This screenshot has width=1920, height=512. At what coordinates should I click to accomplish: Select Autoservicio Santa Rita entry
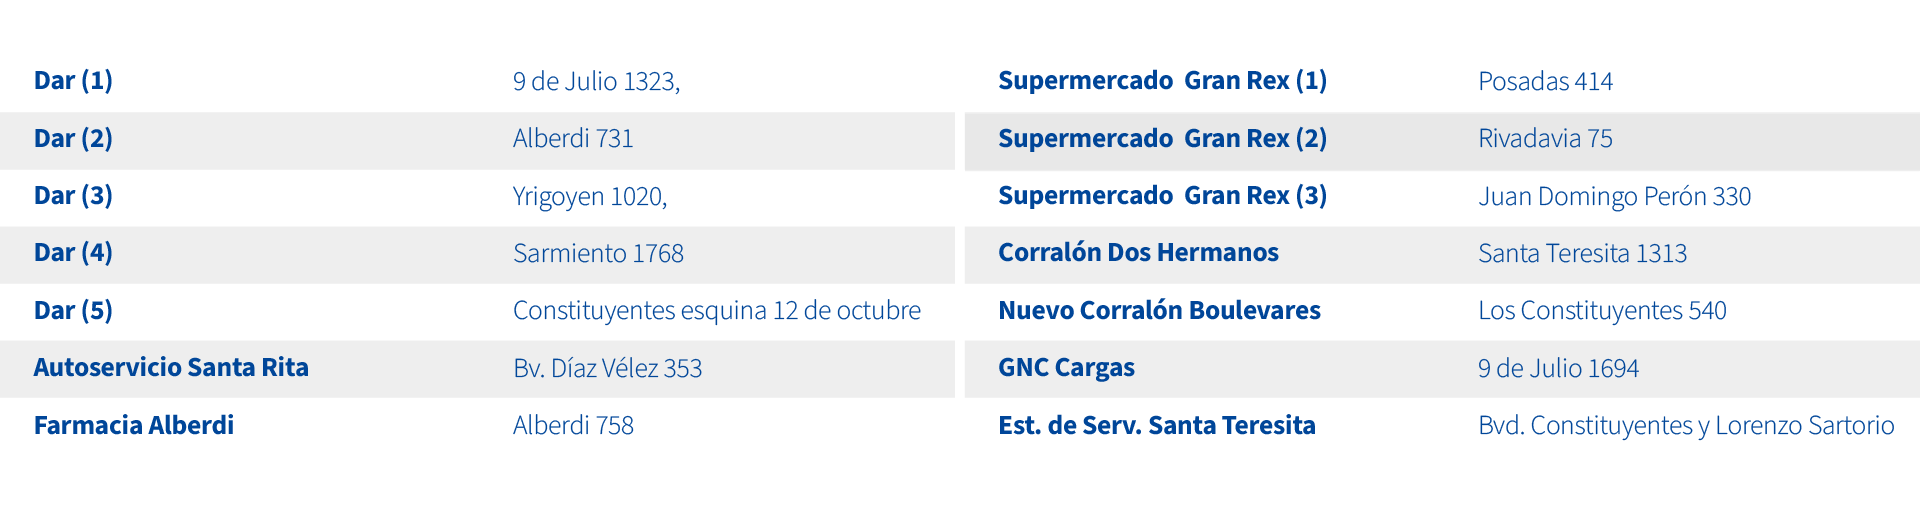tap(171, 368)
